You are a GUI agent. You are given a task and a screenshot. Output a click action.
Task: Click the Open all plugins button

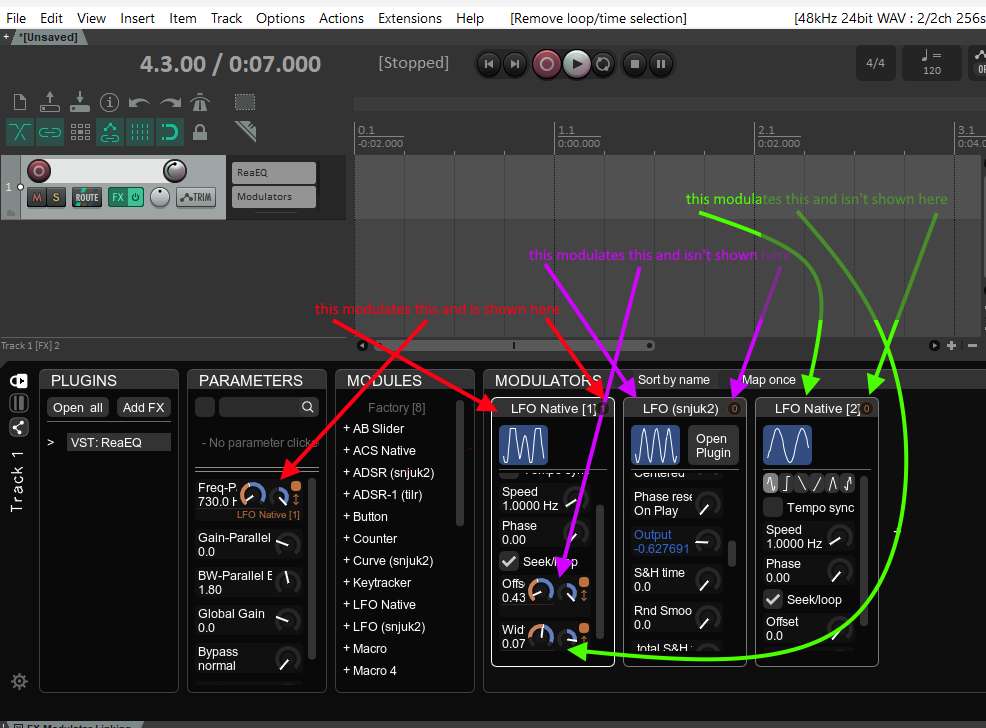78,407
